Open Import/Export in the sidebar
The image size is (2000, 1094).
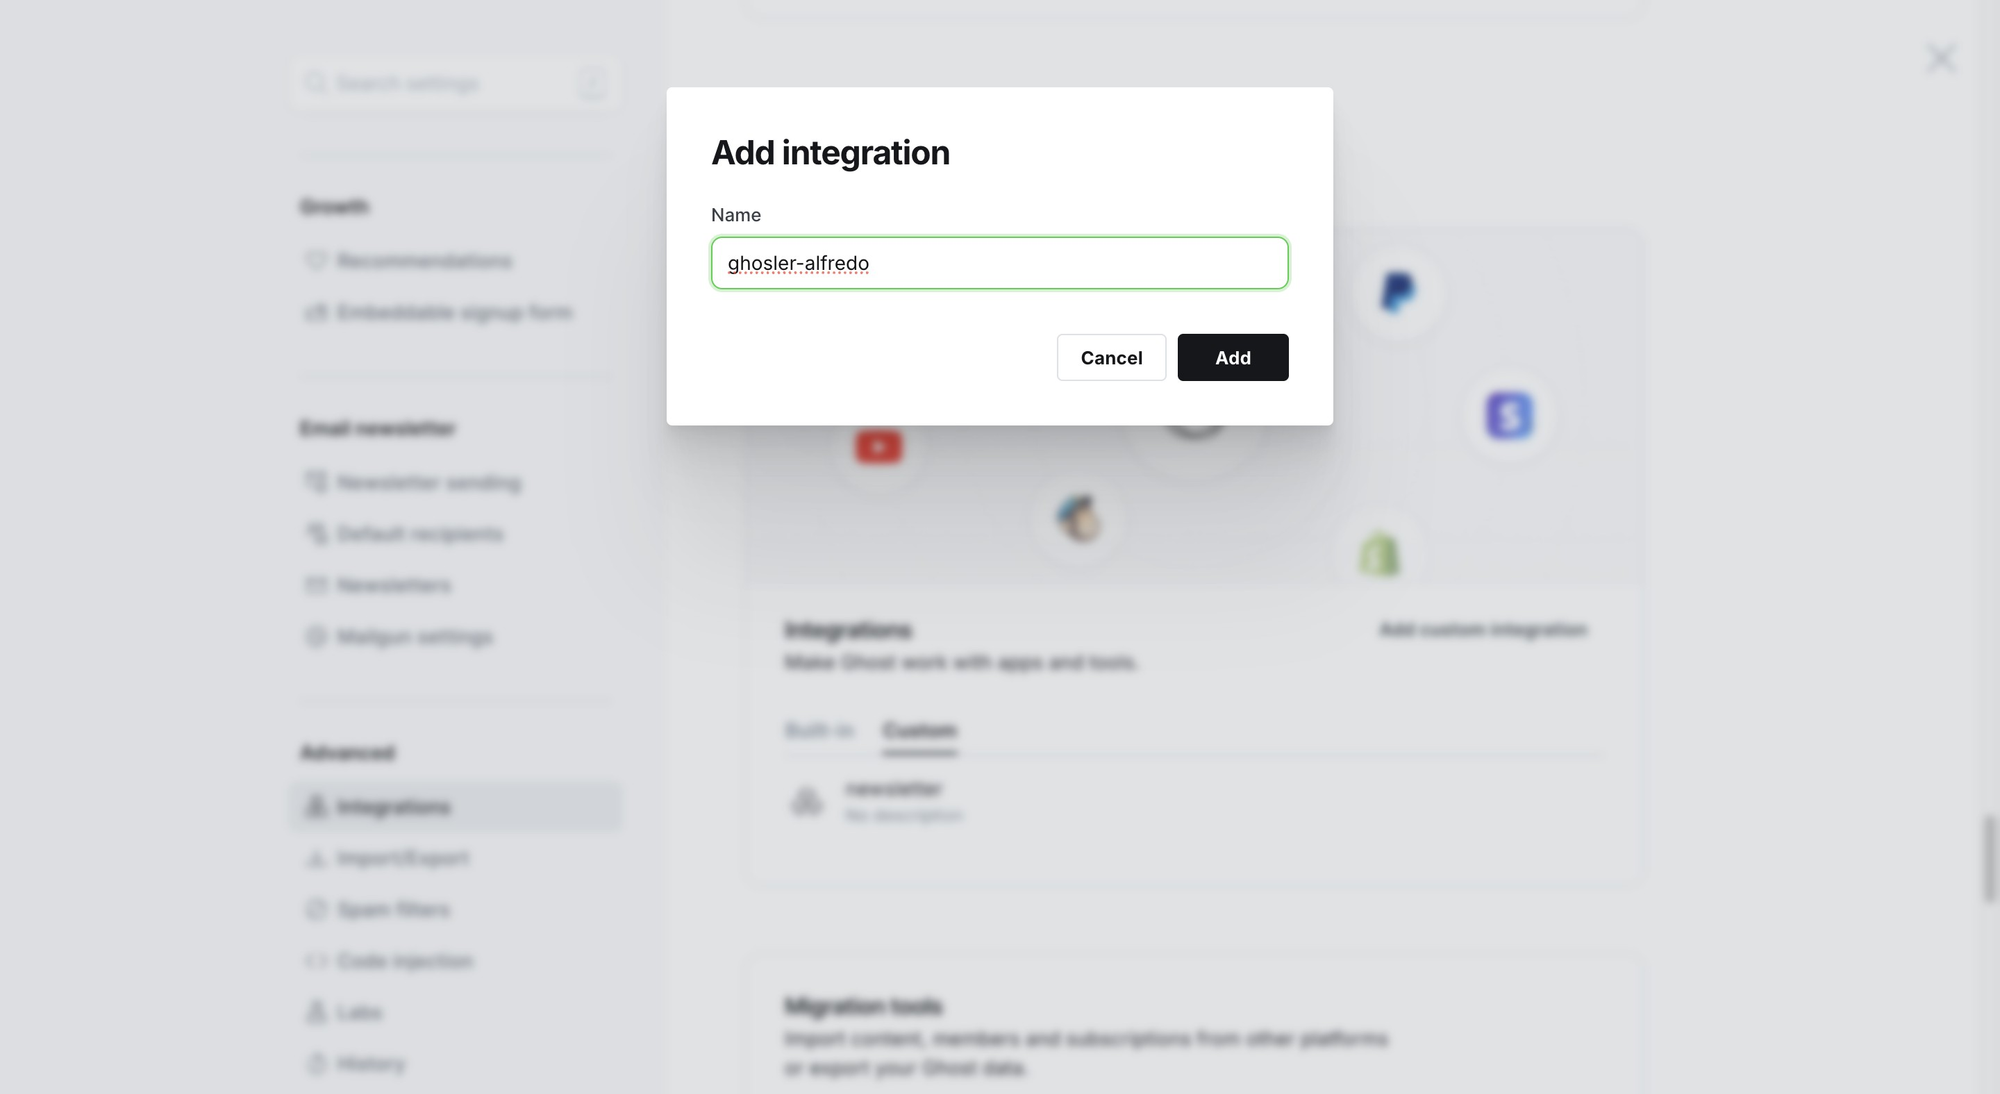402,858
